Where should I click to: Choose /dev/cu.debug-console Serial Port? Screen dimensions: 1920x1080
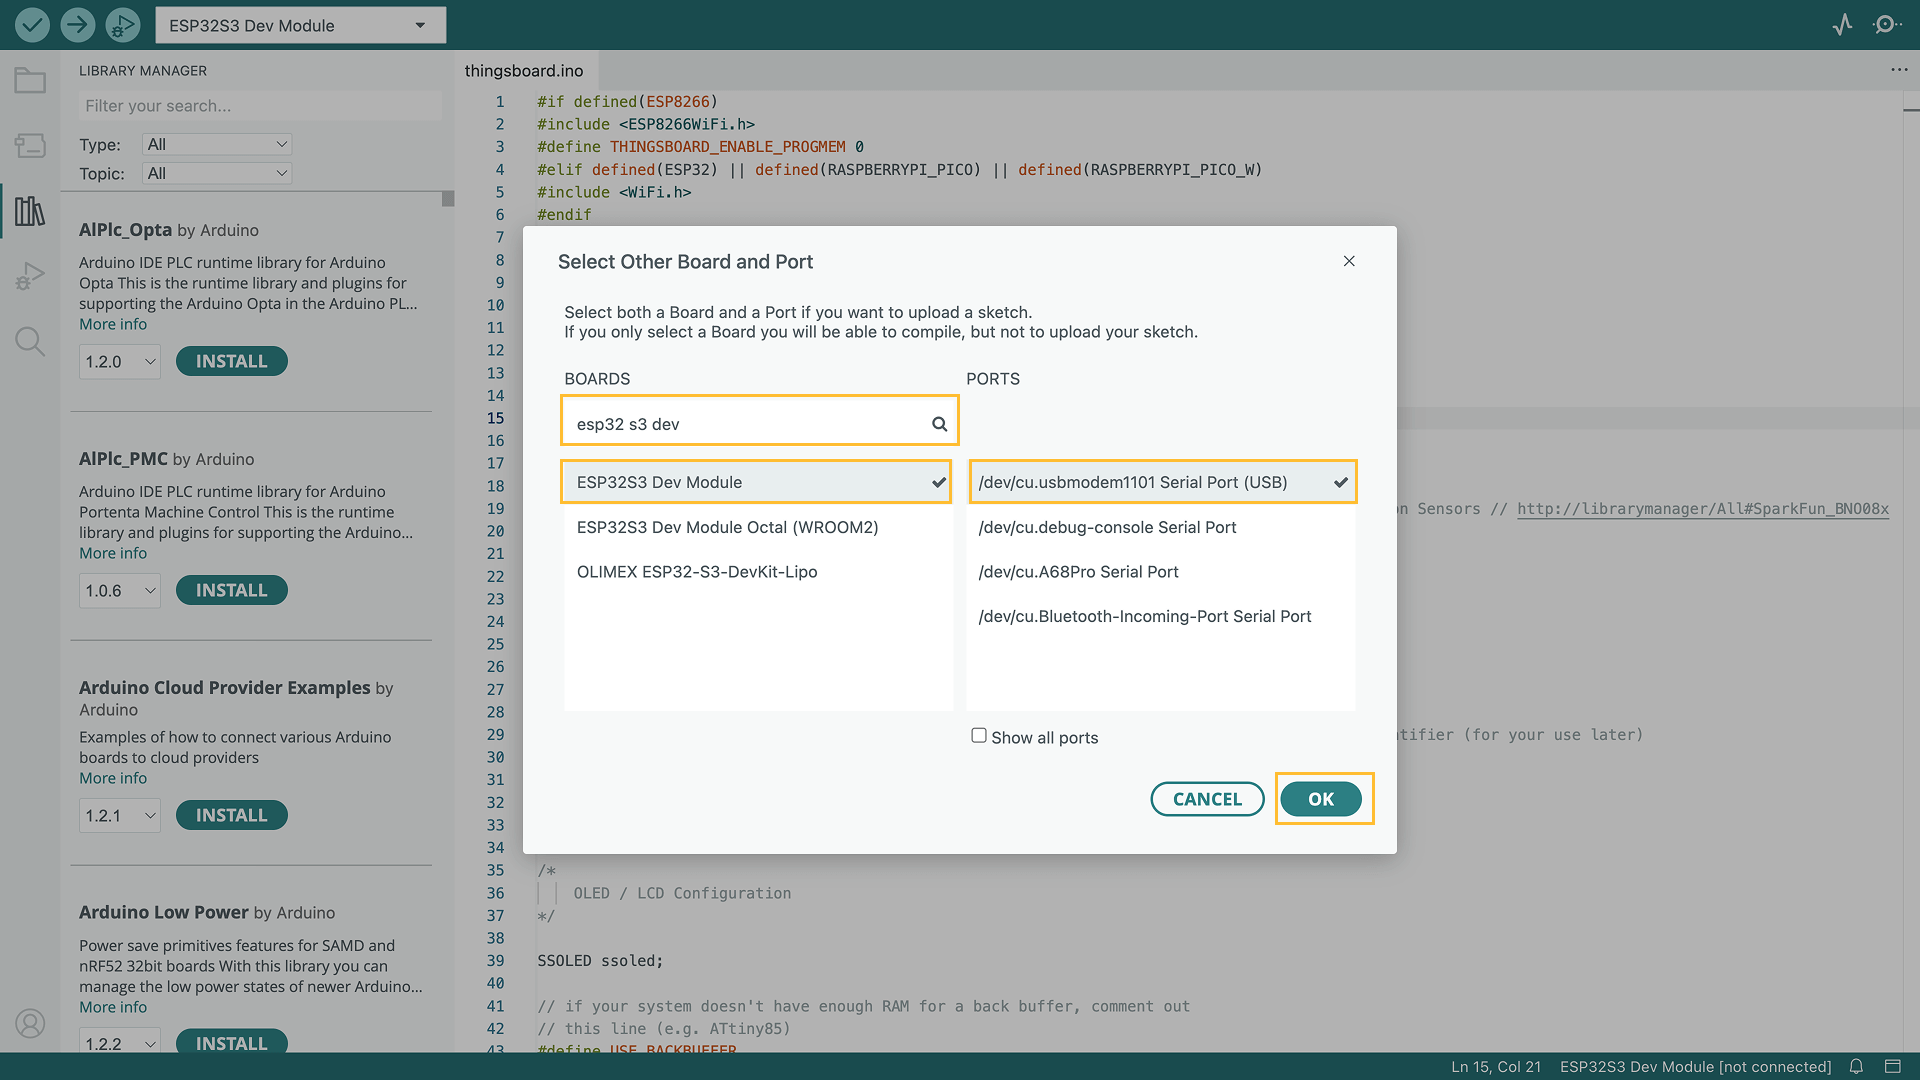click(1107, 527)
